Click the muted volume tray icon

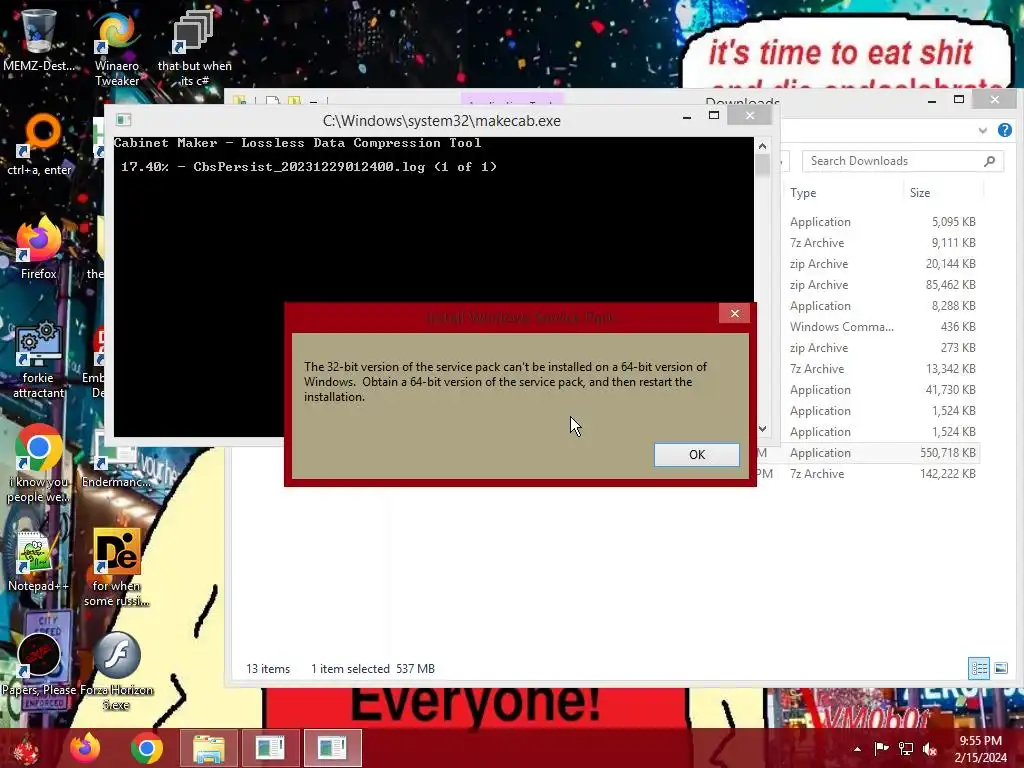click(930, 749)
